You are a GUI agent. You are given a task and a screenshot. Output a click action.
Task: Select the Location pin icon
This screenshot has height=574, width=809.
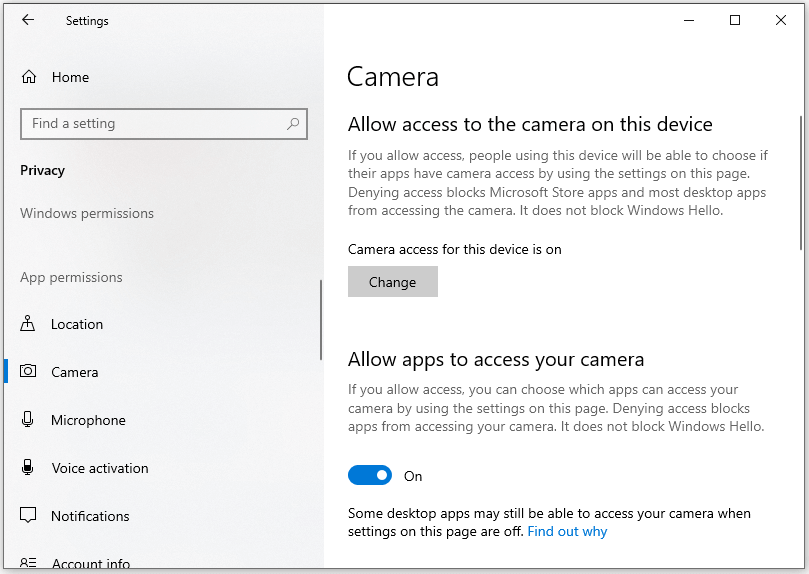click(x=27, y=324)
